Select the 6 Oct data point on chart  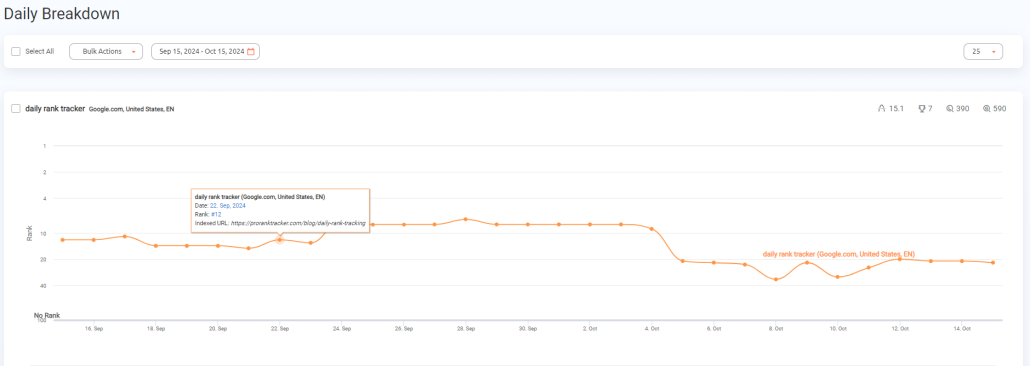(713, 263)
